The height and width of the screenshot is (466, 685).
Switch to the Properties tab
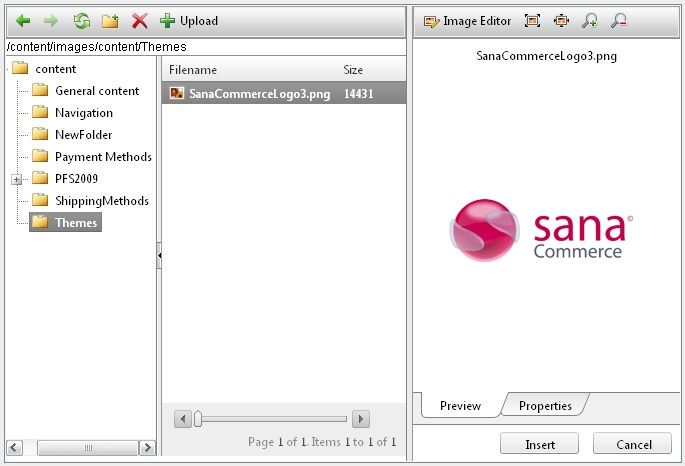[x=545, y=406]
